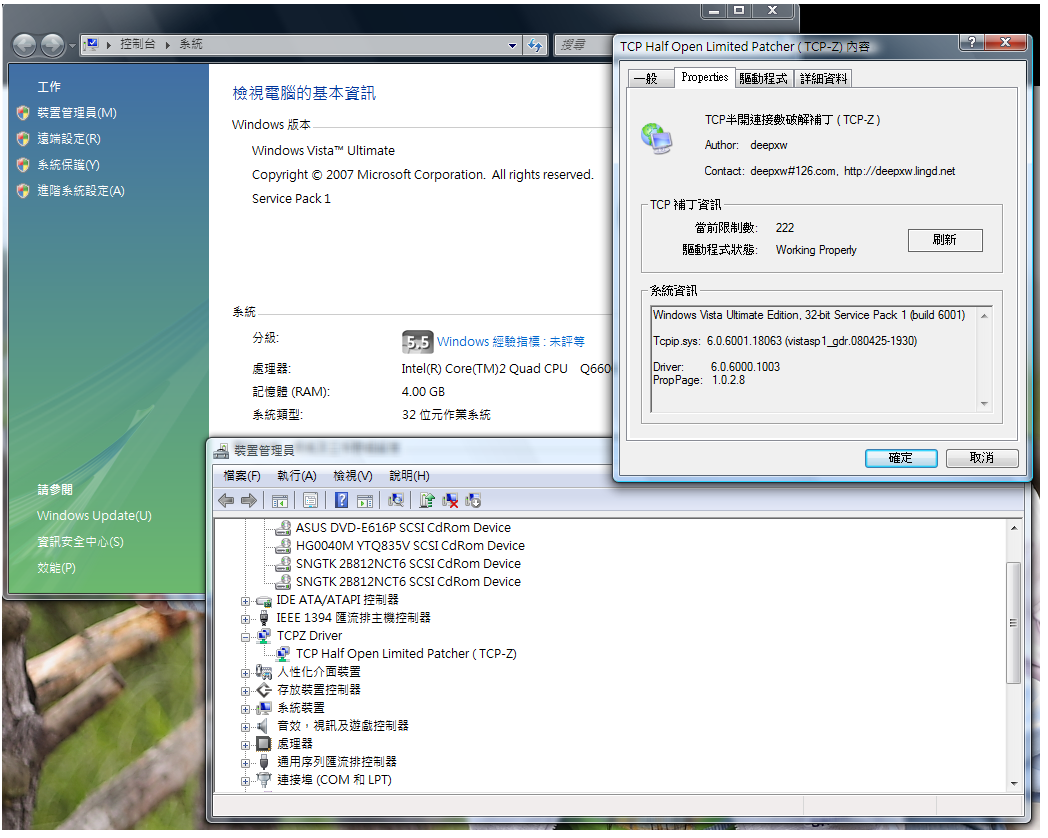This screenshot has width=1048, height=838.
Task: Select TCP Half Open Limited Patcher device
Action: click(x=406, y=654)
